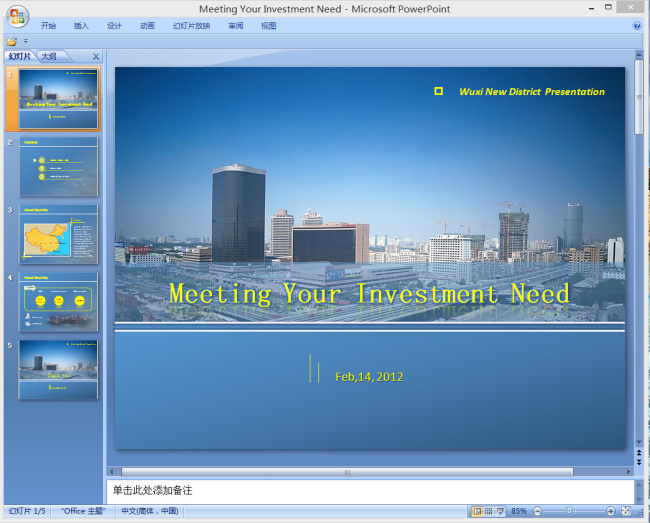
Task: Click the vertical scrollbar up arrow
Action: 639,54
